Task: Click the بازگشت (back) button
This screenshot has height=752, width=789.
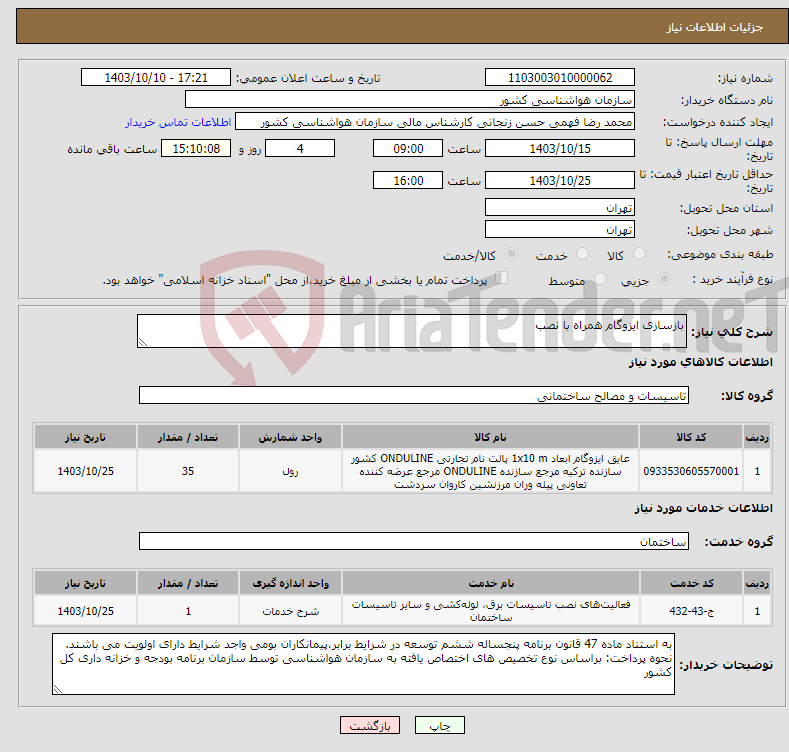Action: click(370, 725)
